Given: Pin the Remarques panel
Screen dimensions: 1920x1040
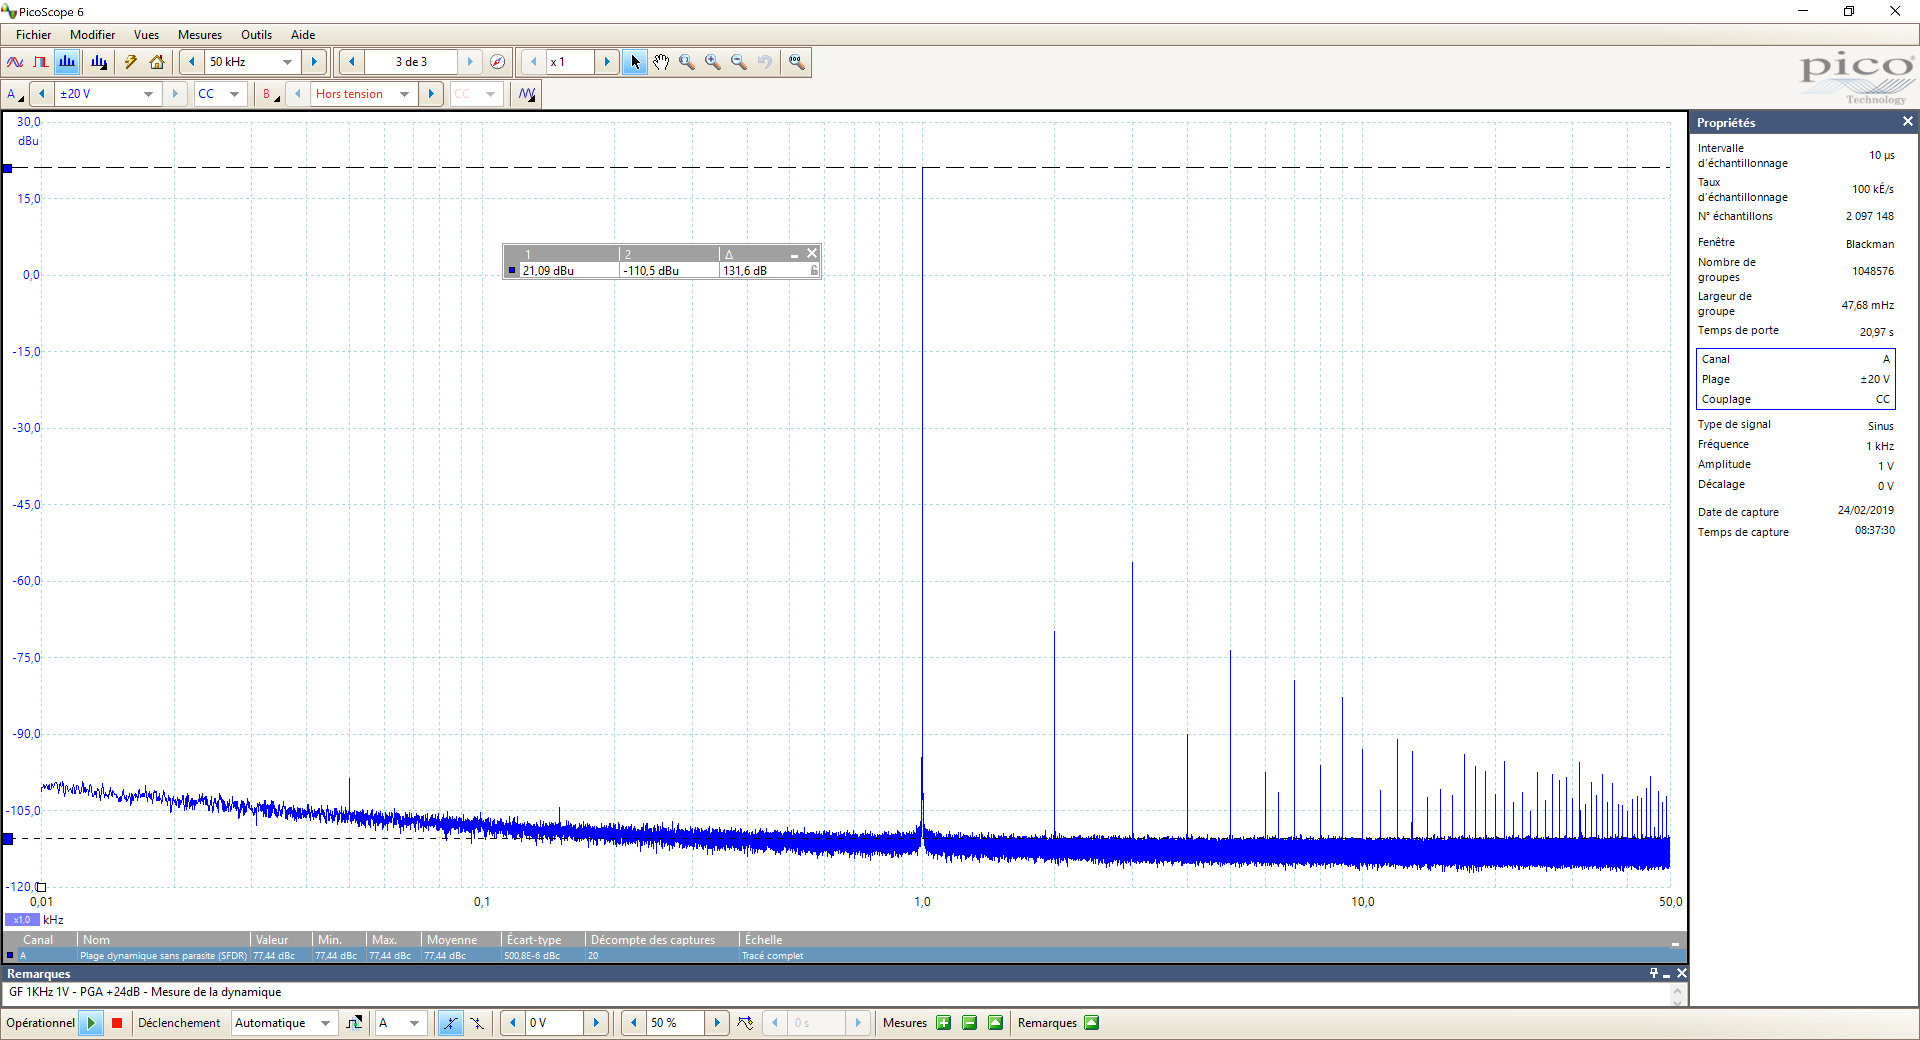Looking at the screenshot, I should tap(1654, 973).
